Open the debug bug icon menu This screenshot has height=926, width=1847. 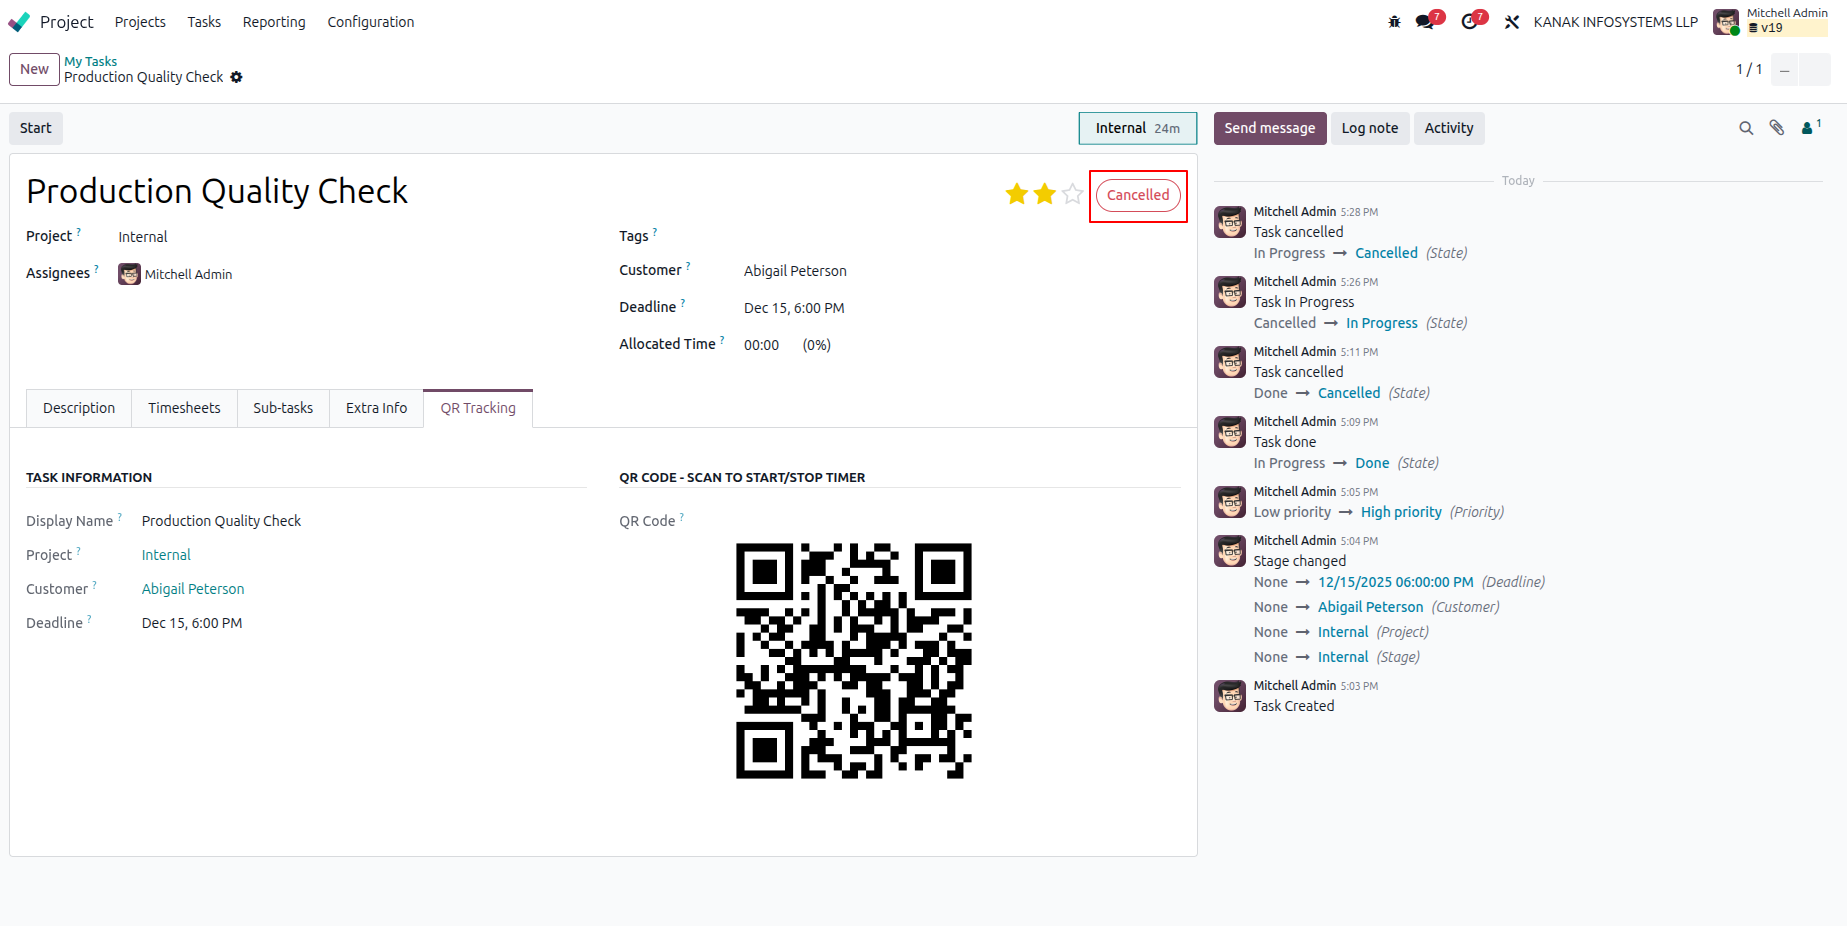[1394, 22]
